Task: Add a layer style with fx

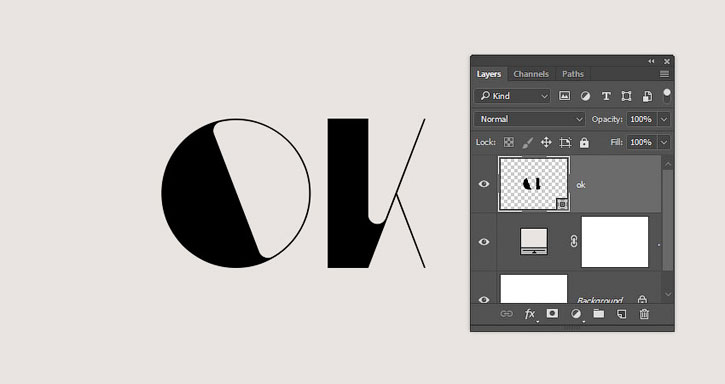Action: pos(530,314)
